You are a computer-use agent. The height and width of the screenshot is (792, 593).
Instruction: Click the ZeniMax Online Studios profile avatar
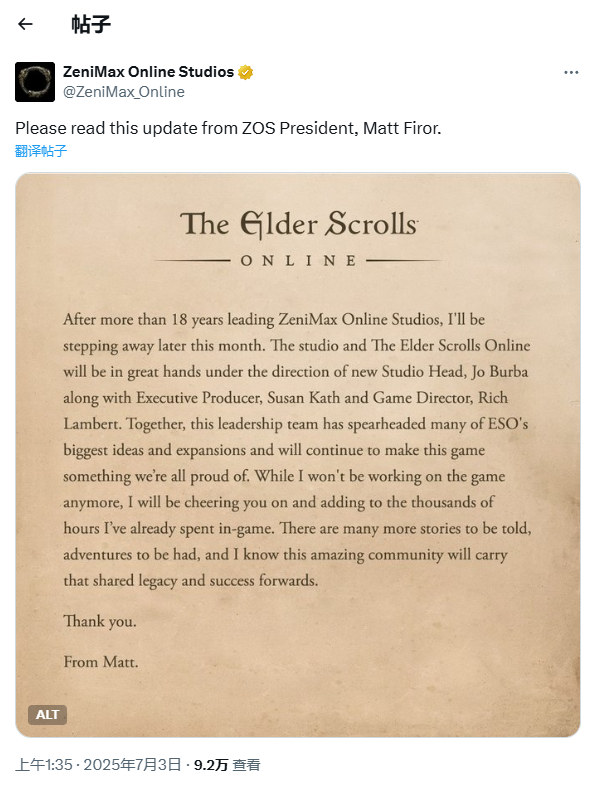click(x=35, y=82)
